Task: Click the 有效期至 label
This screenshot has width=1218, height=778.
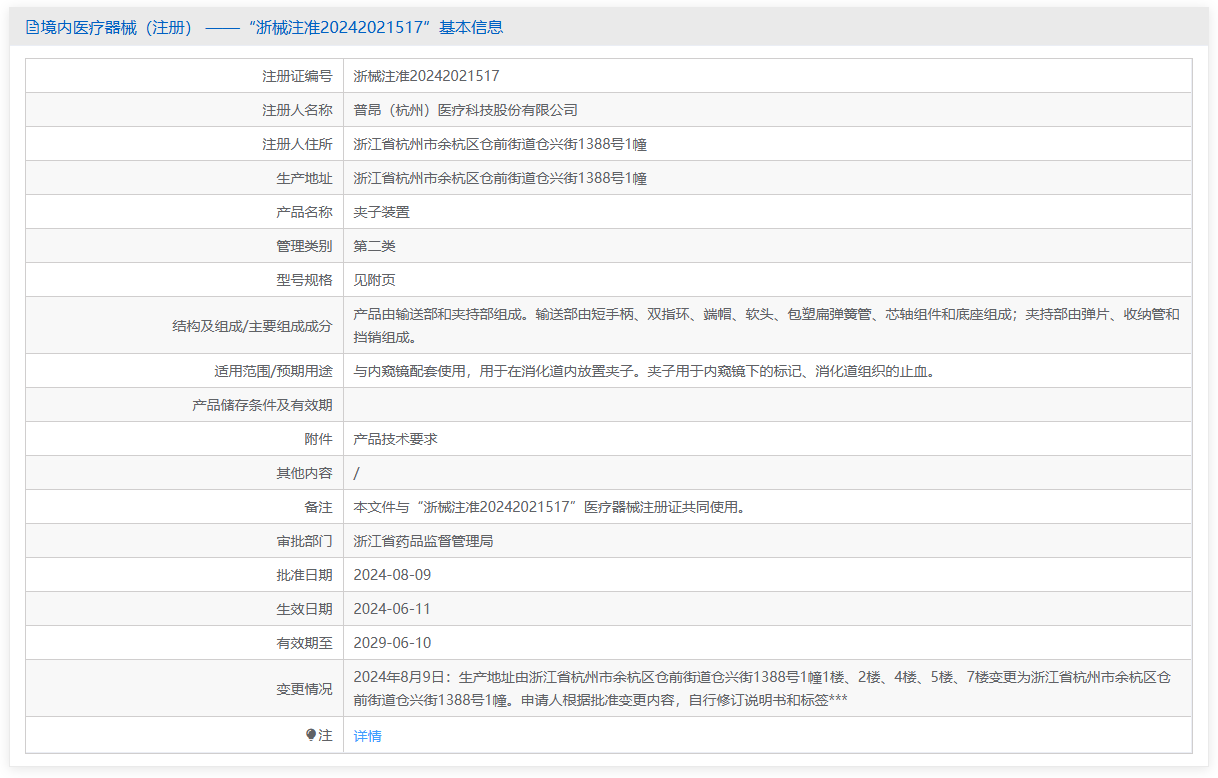Action: (304, 643)
